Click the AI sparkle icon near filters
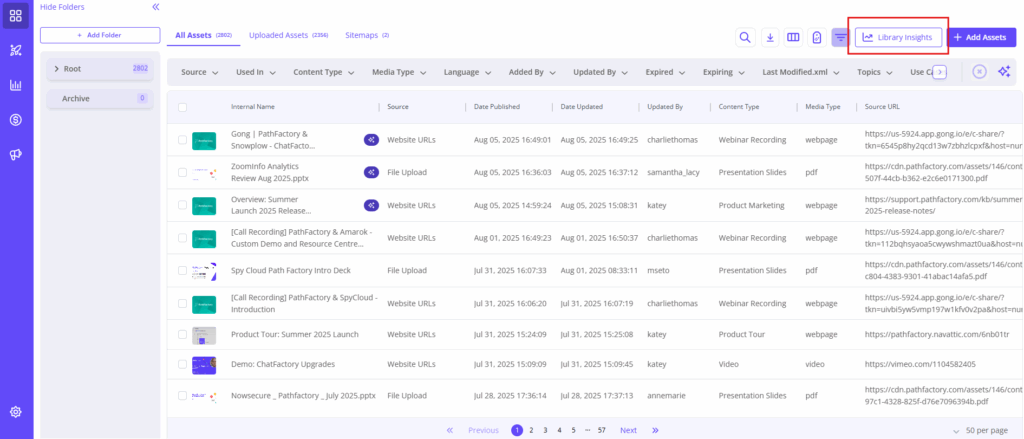1024x439 pixels. click(x=1004, y=72)
